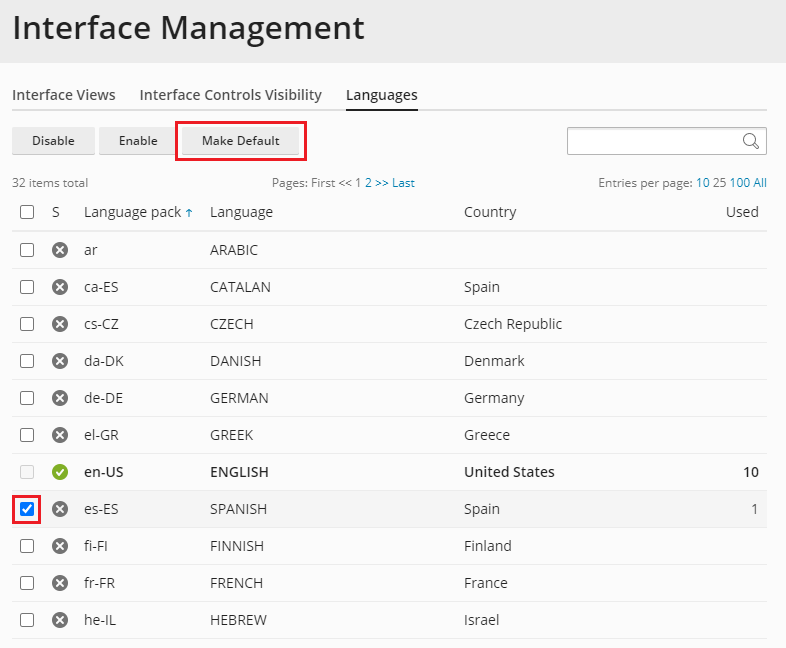Viewport: 786px width, 648px height.
Task: Click the Disable button
Action: (x=53, y=141)
